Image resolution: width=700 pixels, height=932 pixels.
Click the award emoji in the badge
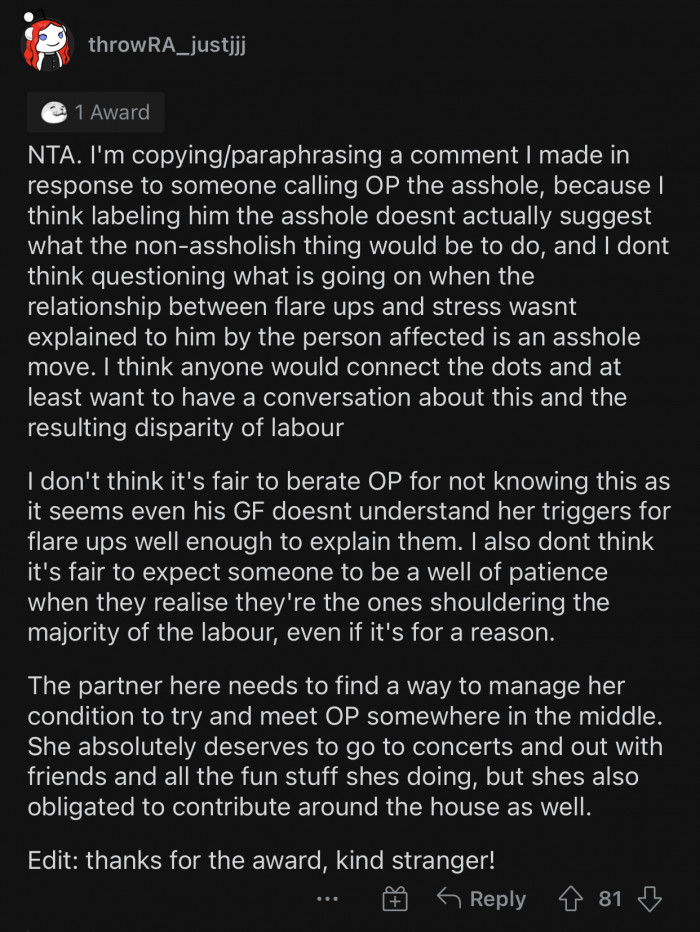coord(53,113)
